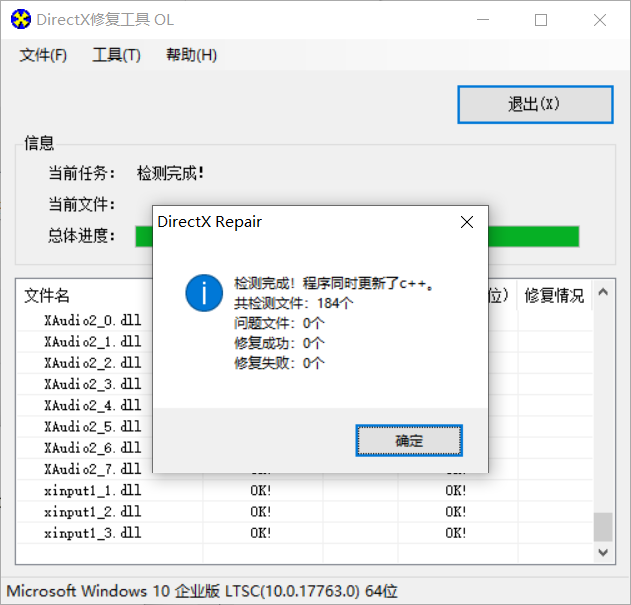Select xinput1_2.dll row
The width and height of the screenshot is (631, 605).
click(x=305, y=512)
